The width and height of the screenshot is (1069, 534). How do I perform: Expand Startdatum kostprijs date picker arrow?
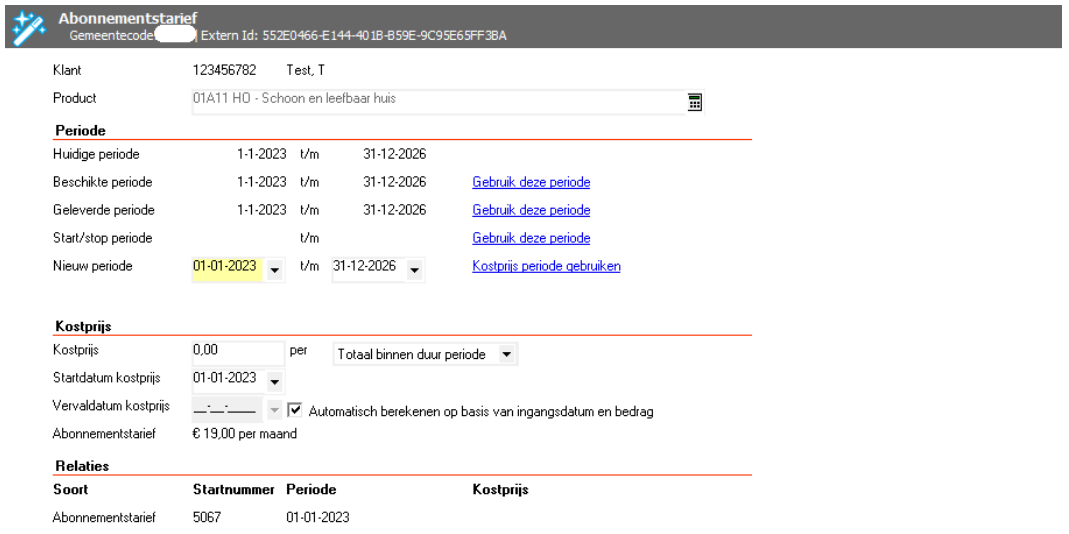(275, 381)
